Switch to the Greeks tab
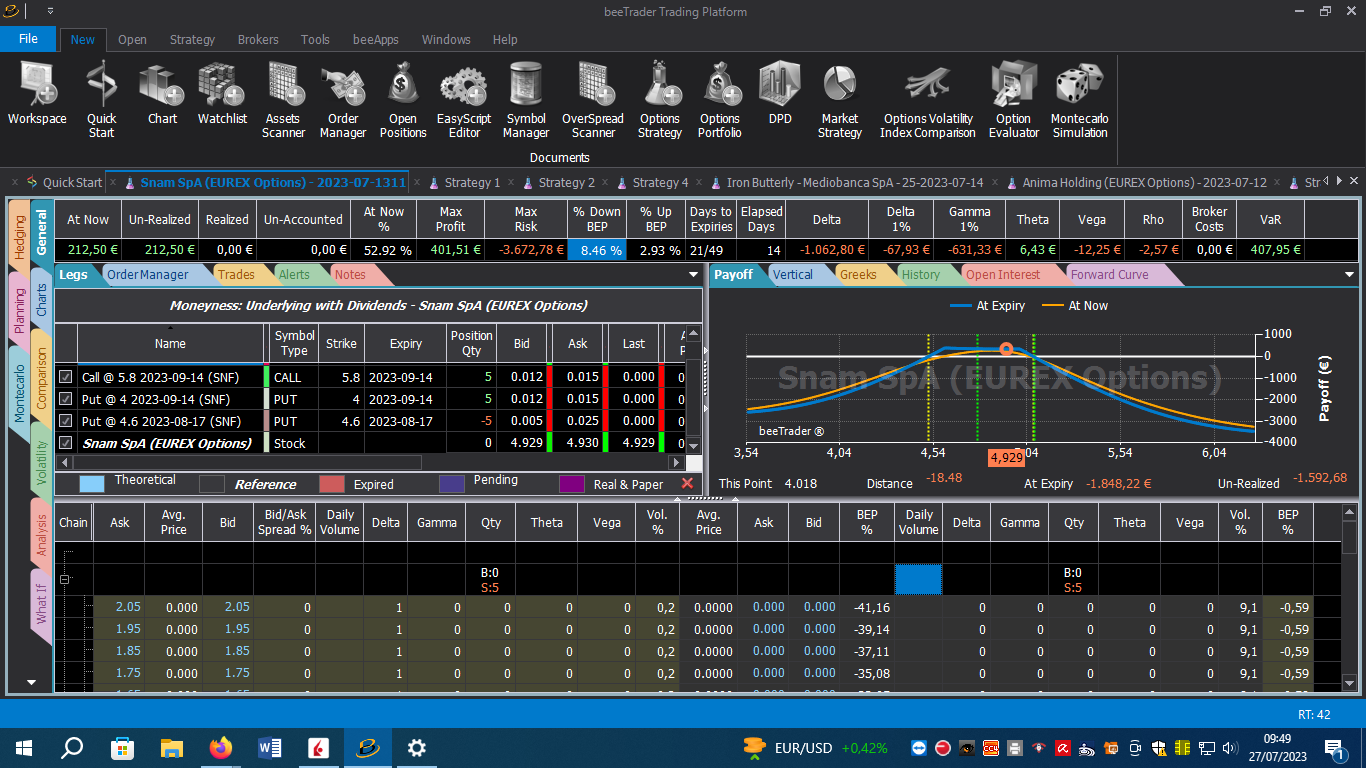The height and width of the screenshot is (768, 1366). 857,274
